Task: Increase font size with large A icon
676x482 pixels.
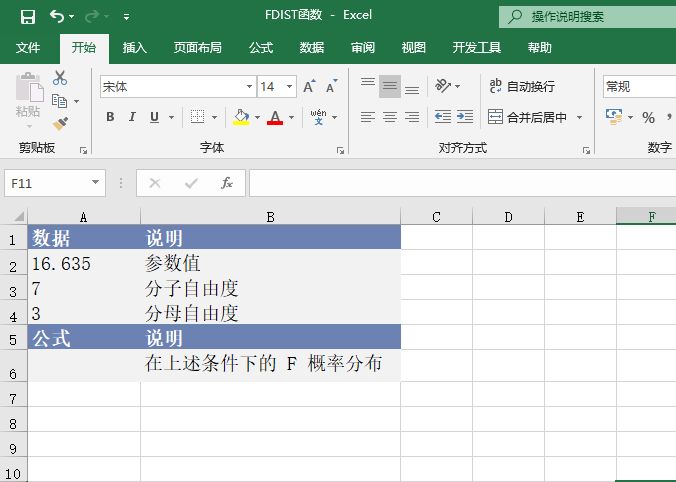Action: pyautogui.click(x=310, y=87)
